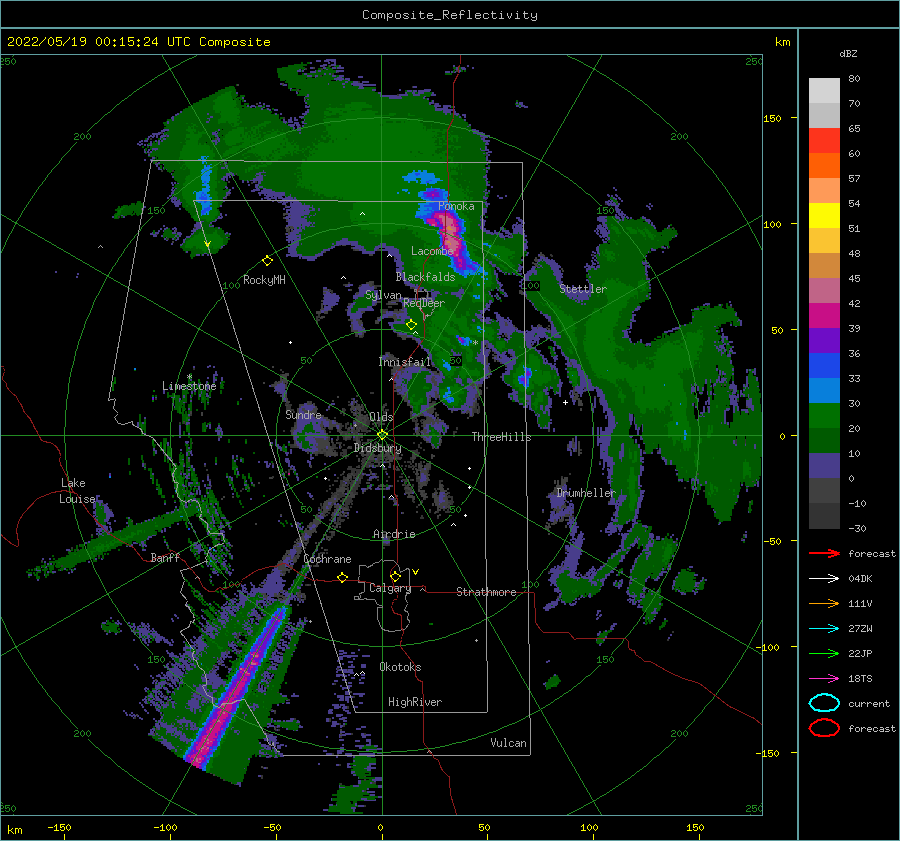Click the red forecast arrow in legend

(x=824, y=553)
